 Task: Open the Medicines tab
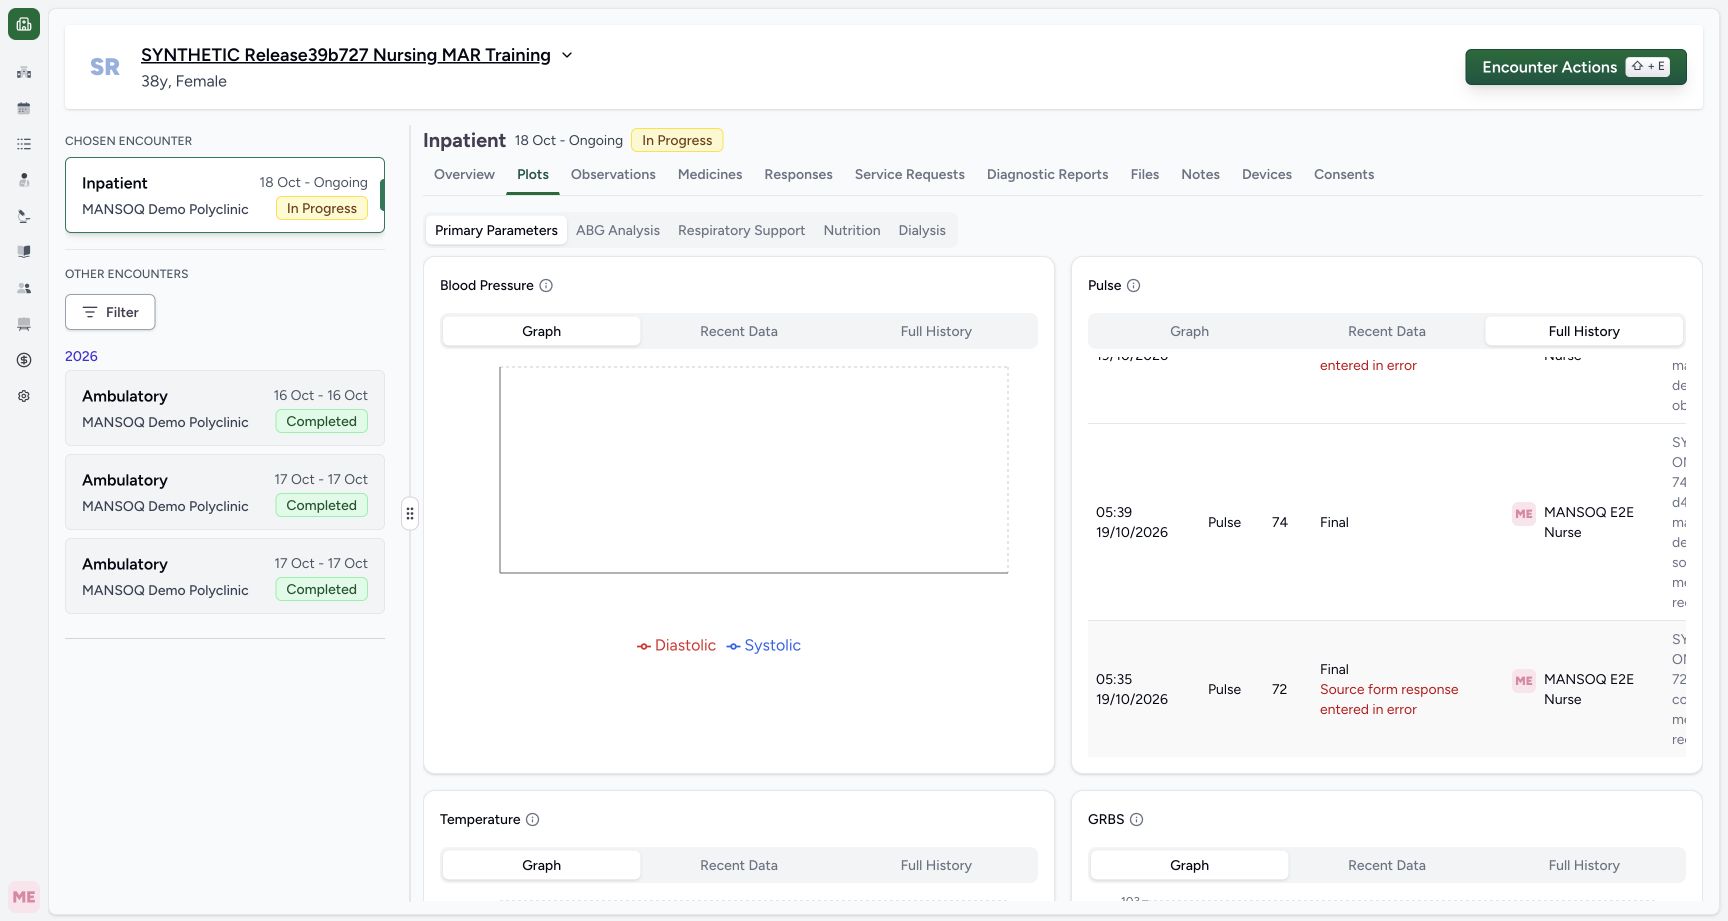(x=710, y=174)
